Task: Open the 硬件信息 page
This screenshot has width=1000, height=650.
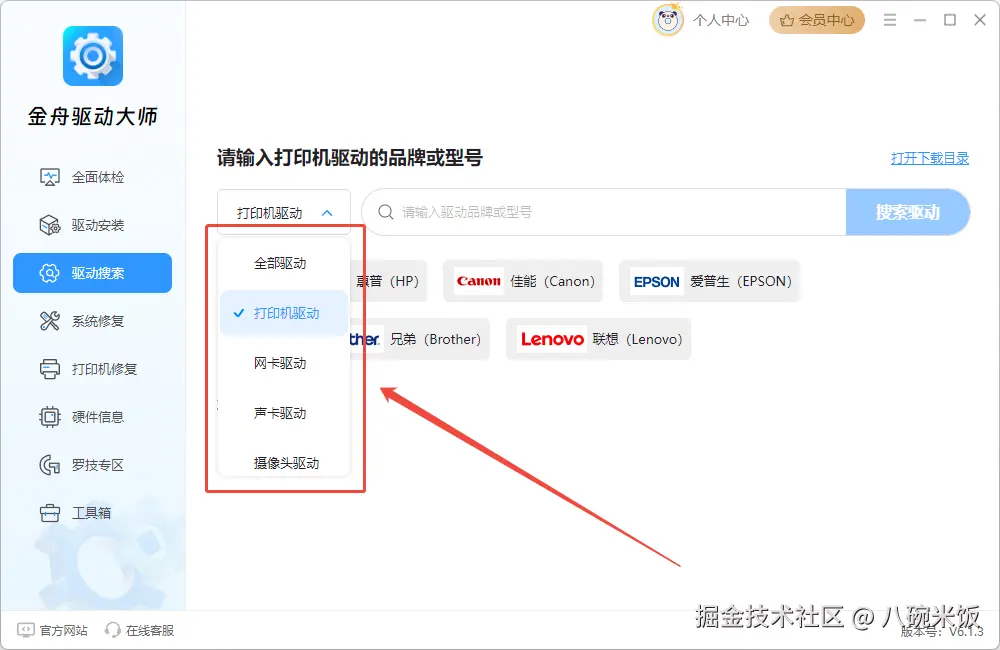Action: 92,417
